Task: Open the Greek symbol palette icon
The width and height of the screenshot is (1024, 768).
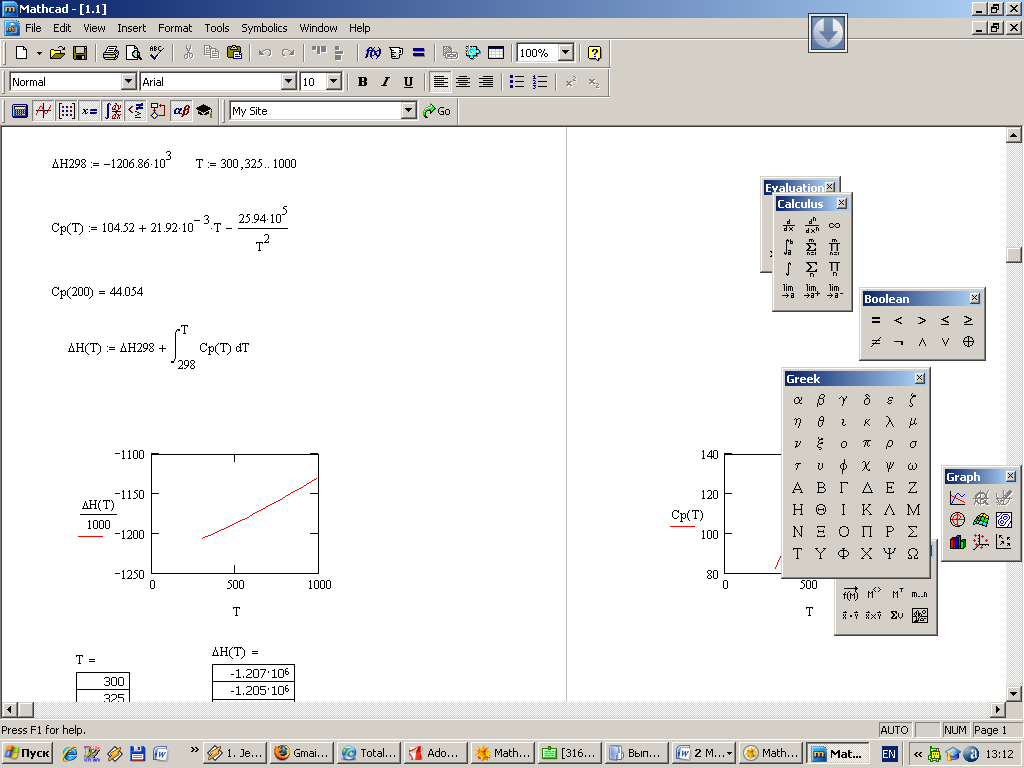Action: [181, 111]
